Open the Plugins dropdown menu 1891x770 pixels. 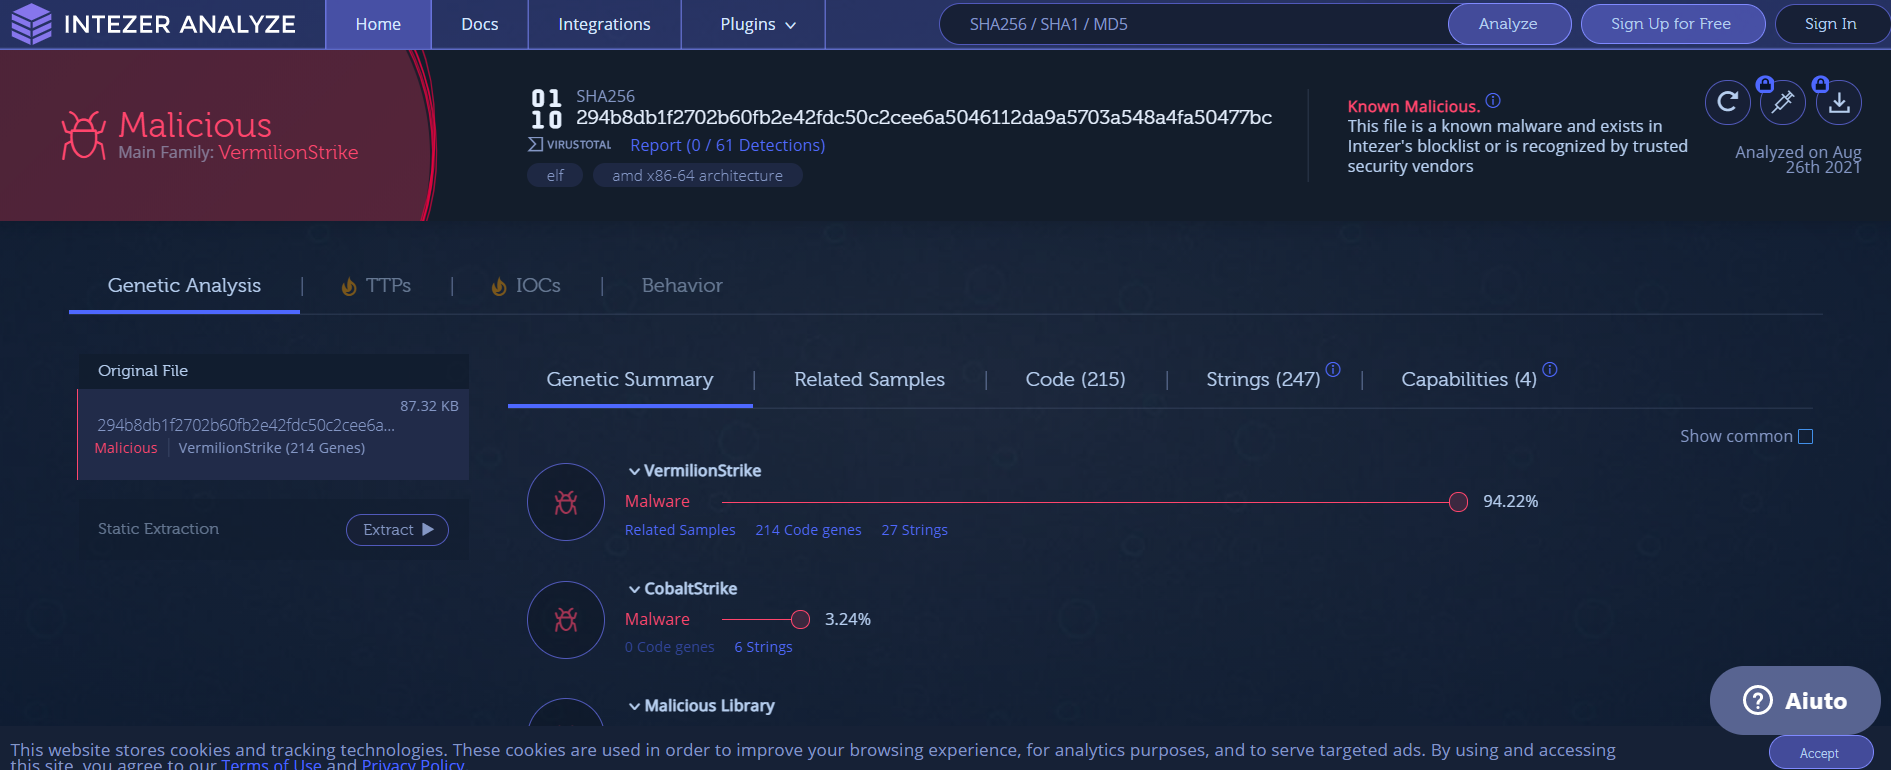[x=757, y=24]
